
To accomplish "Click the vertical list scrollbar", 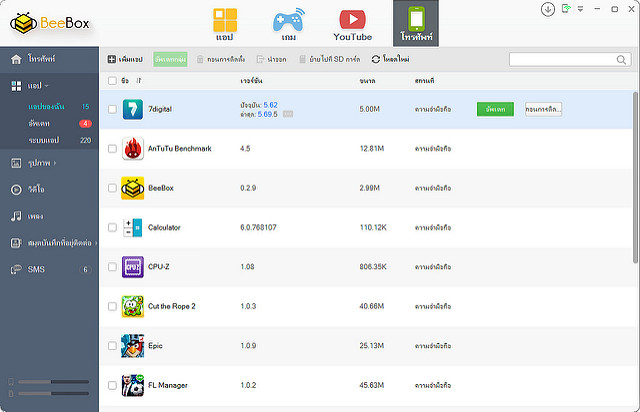I will coord(635,178).
